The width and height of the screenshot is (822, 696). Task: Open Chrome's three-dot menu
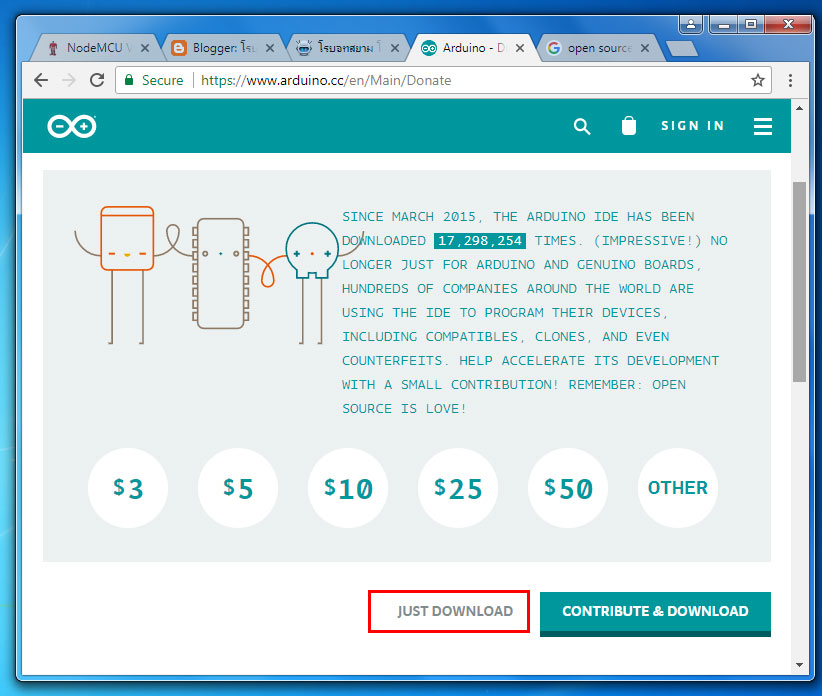[790, 80]
